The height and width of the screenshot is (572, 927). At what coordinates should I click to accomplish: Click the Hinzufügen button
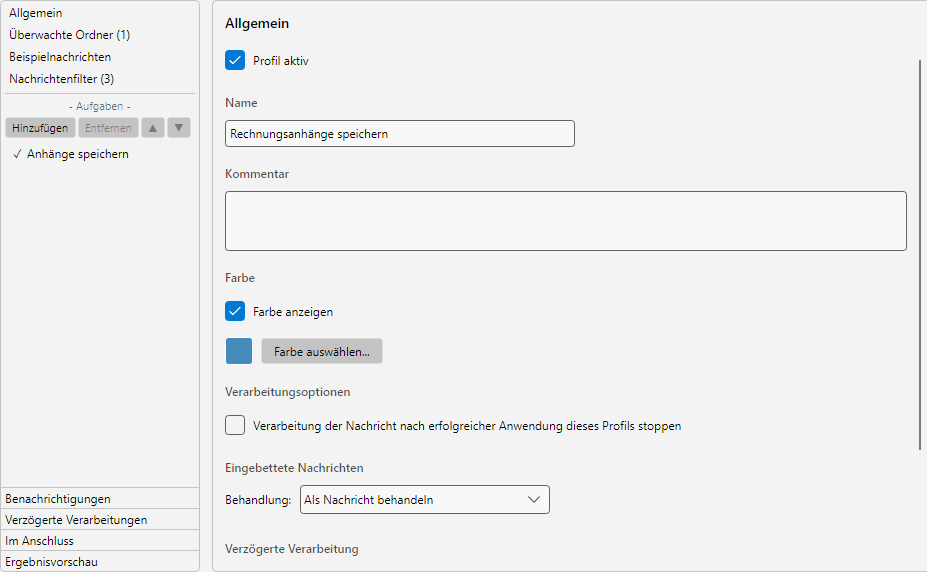click(40, 128)
